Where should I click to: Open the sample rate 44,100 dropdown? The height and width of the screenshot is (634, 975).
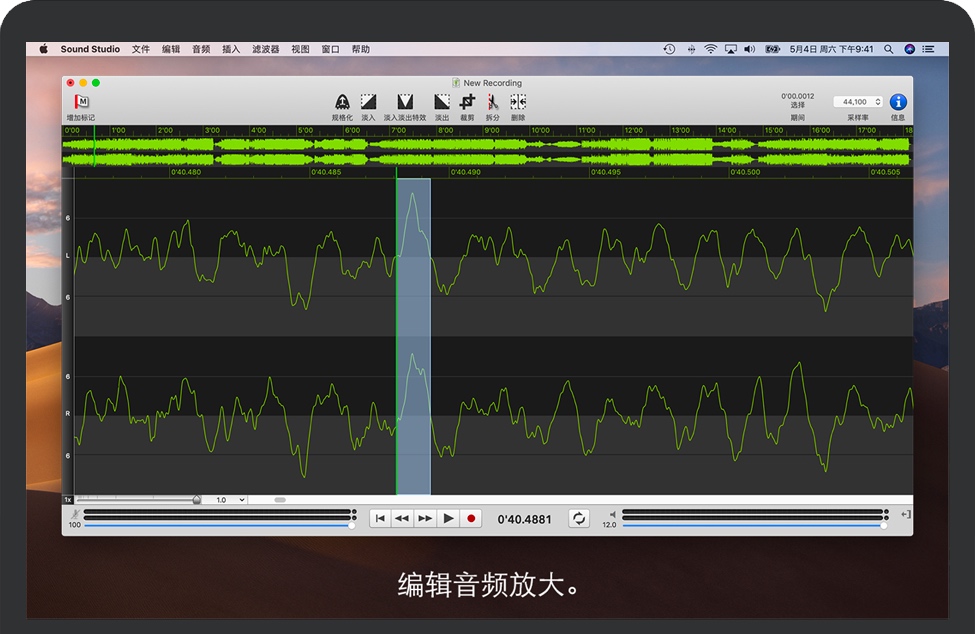861,102
